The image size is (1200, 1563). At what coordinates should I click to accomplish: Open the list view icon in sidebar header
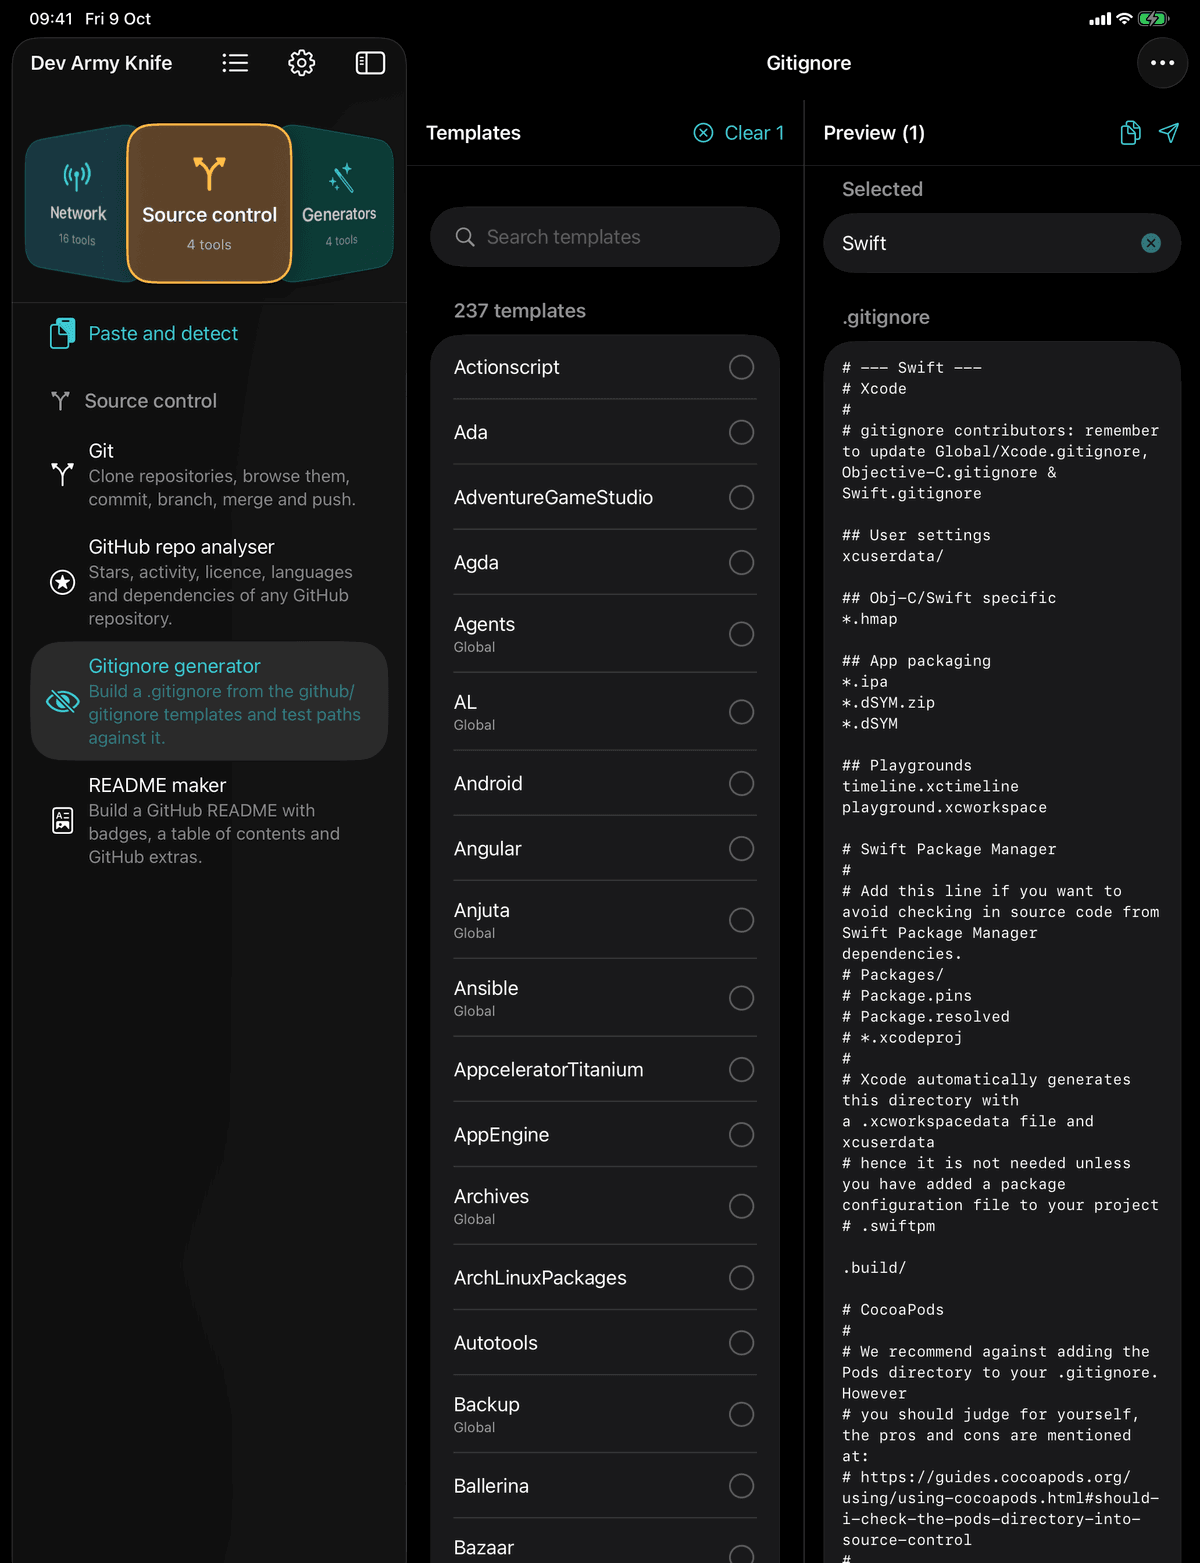pos(235,63)
